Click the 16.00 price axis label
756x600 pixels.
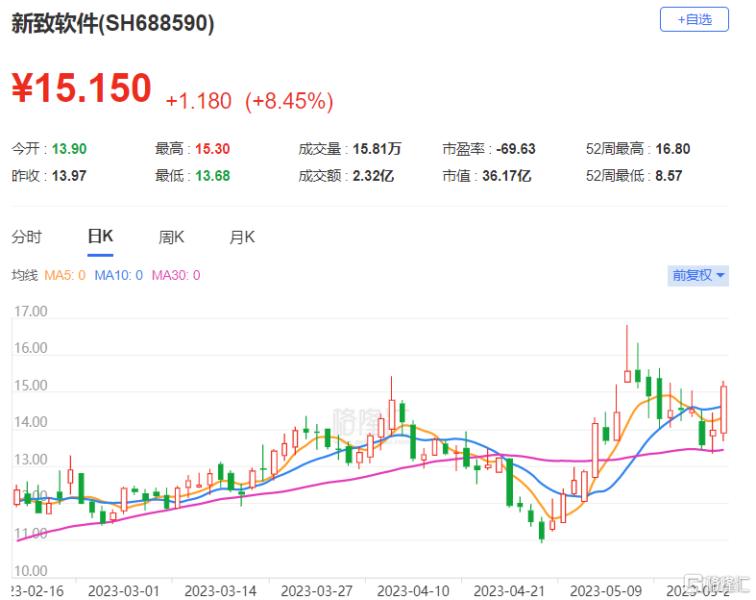[31, 348]
